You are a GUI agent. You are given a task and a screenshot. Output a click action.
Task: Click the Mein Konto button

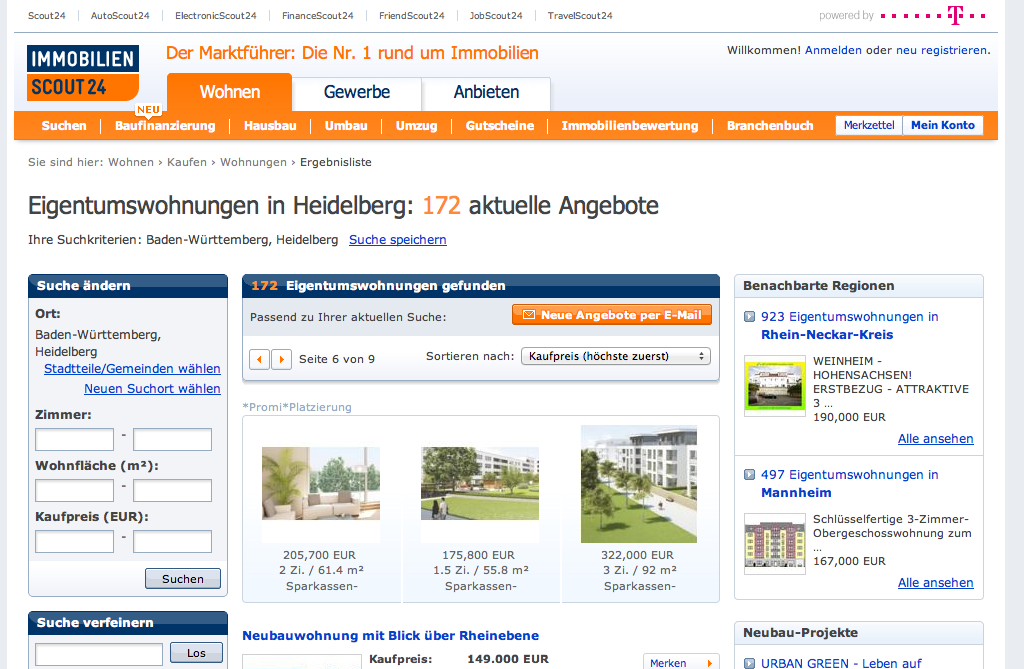943,125
